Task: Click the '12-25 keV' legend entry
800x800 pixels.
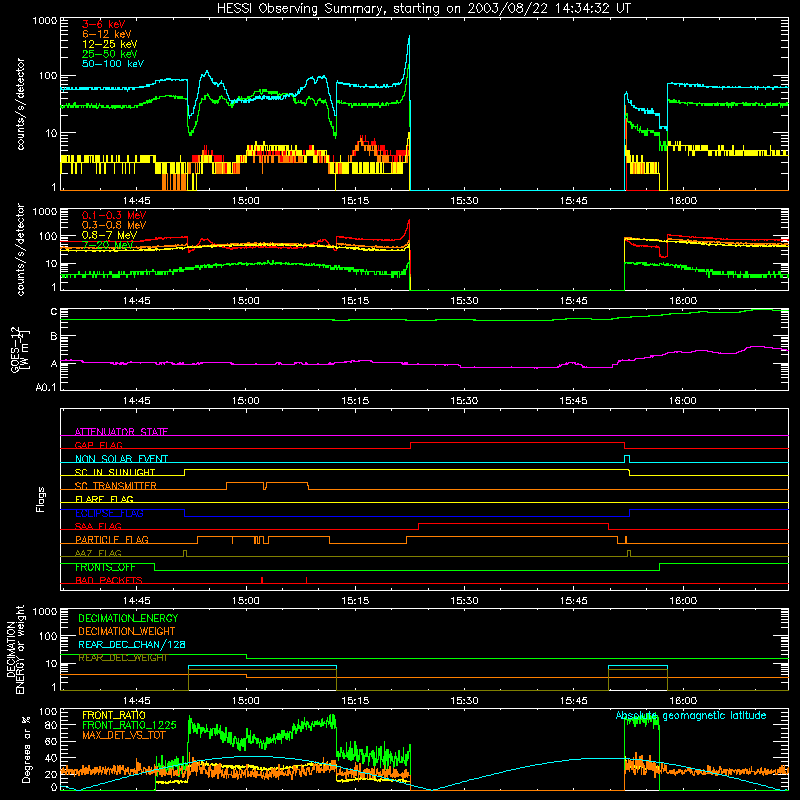Action: pos(109,44)
